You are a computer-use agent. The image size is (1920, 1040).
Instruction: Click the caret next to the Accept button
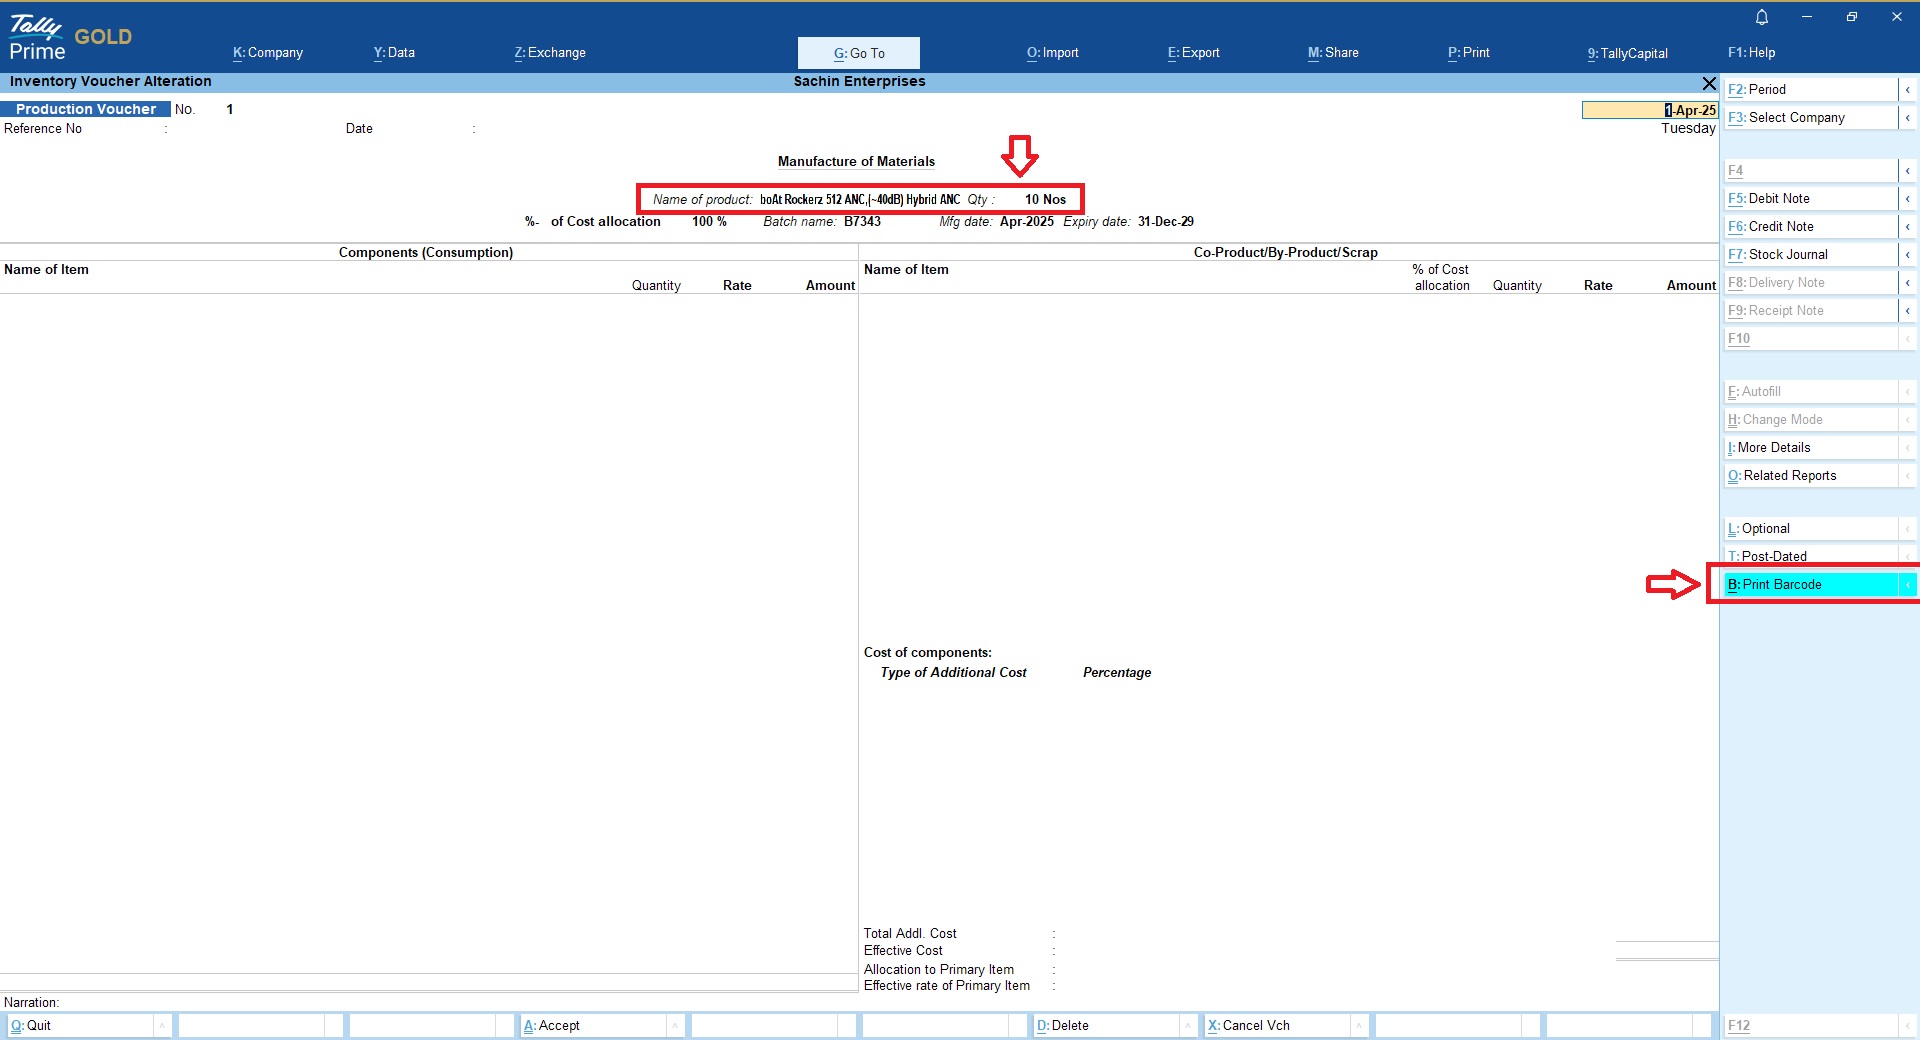(x=676, y=1026)
